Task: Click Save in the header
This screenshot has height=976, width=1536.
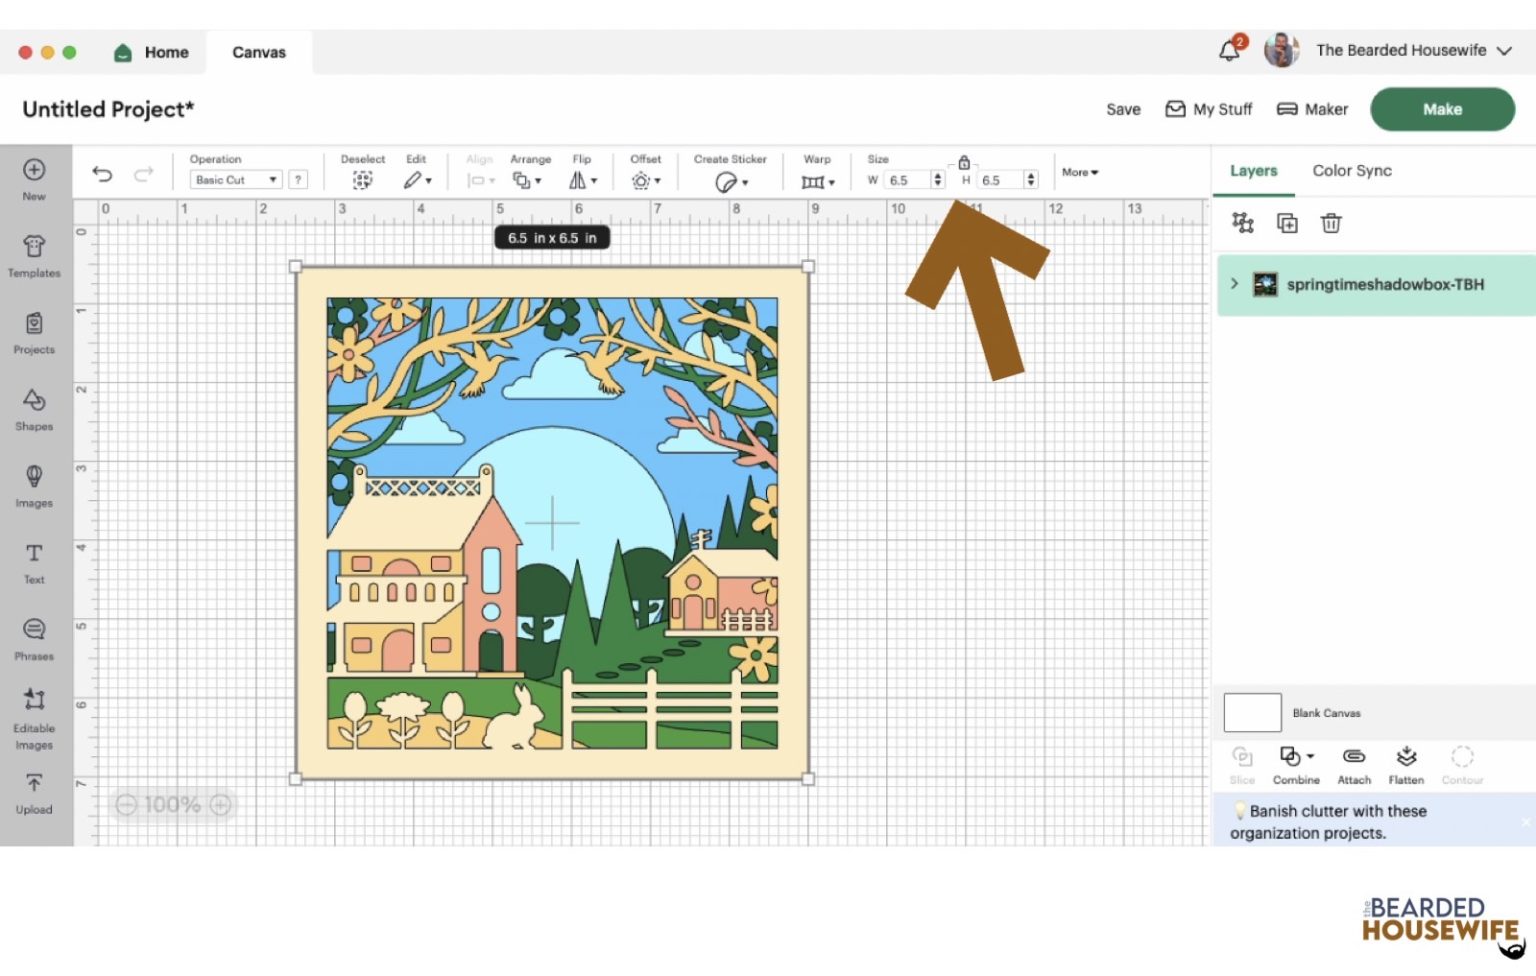Action: [x=1123, y=109]
